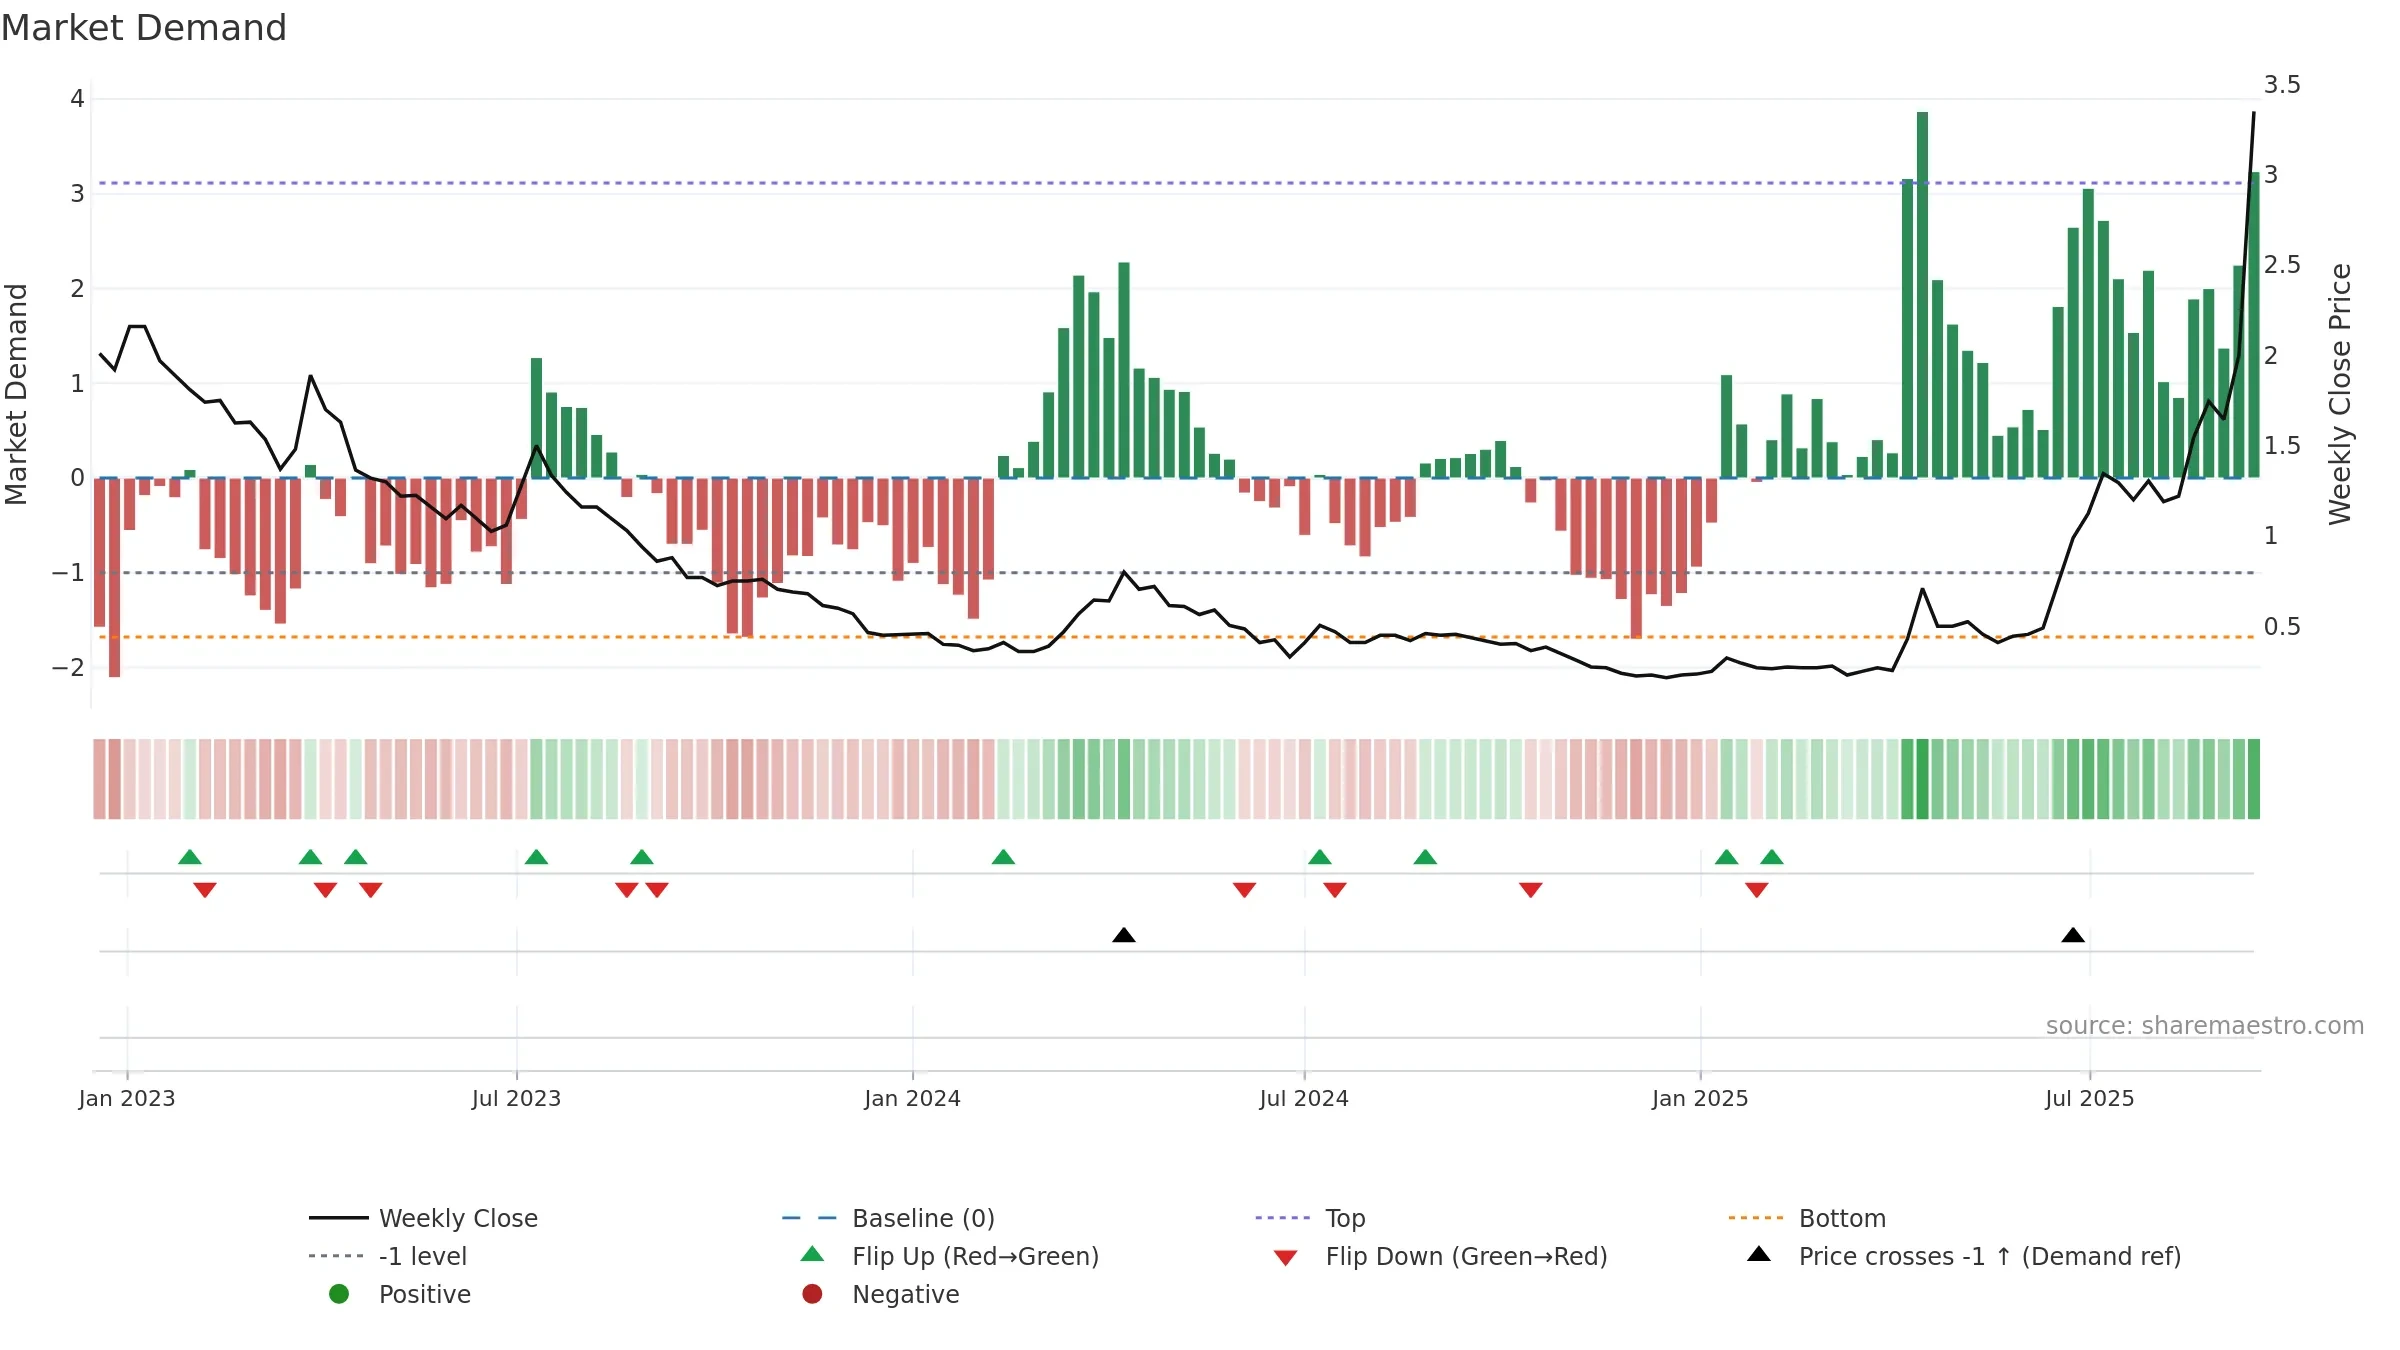Click the Jan 2023 x-axis label
This screenshot has height=1350, width=2400.
pos(127,1099)
